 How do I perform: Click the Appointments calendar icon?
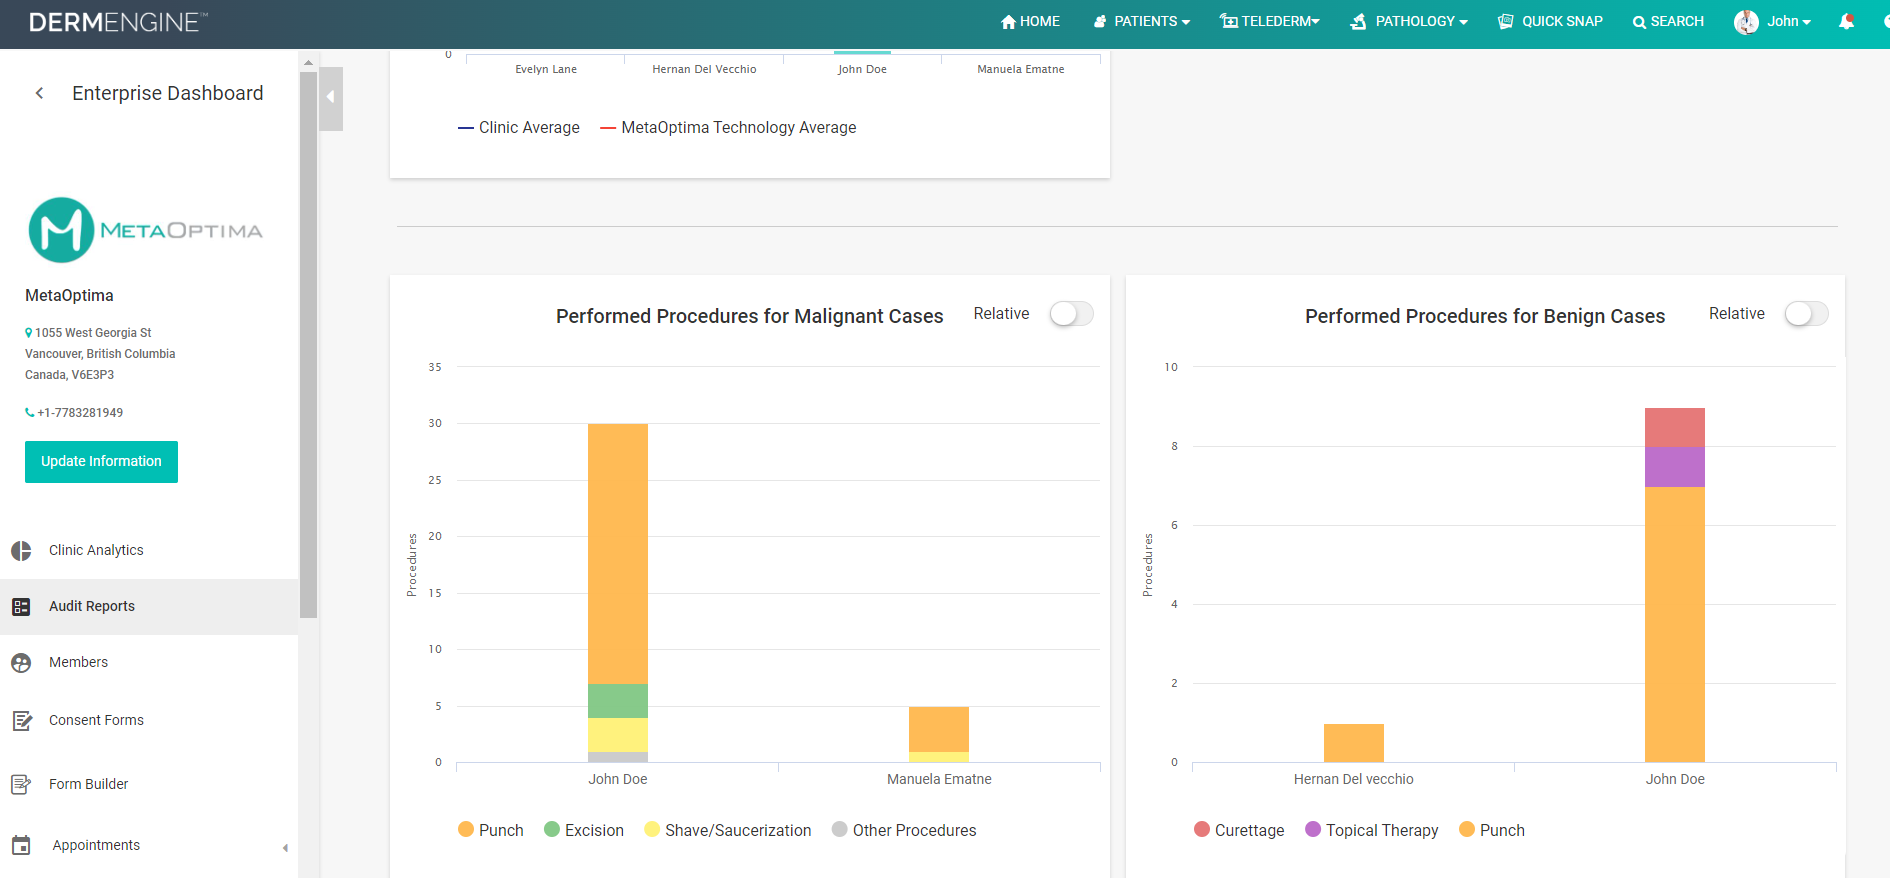coord(21,846)
